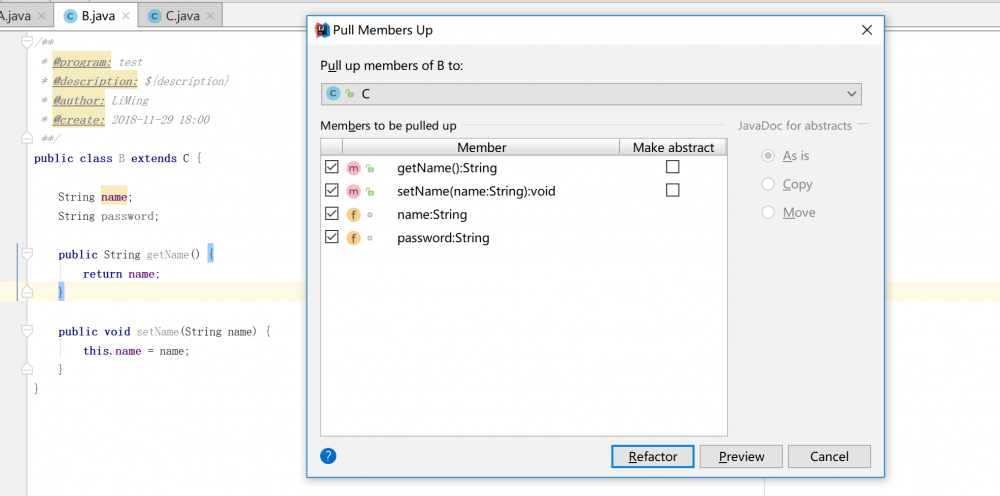This screenshot has width=1000, height=496.
Task: Click the help question mark icon
Action: coord(328,456)
